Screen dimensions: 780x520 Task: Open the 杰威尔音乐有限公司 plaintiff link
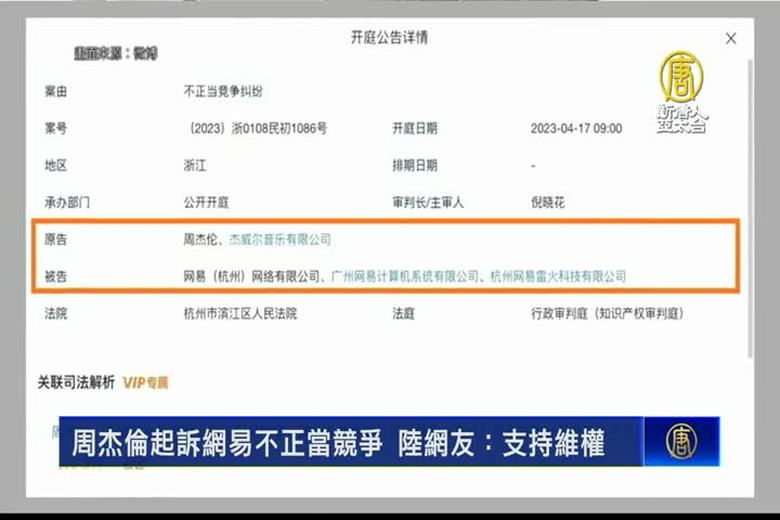[x=280, y=240]
